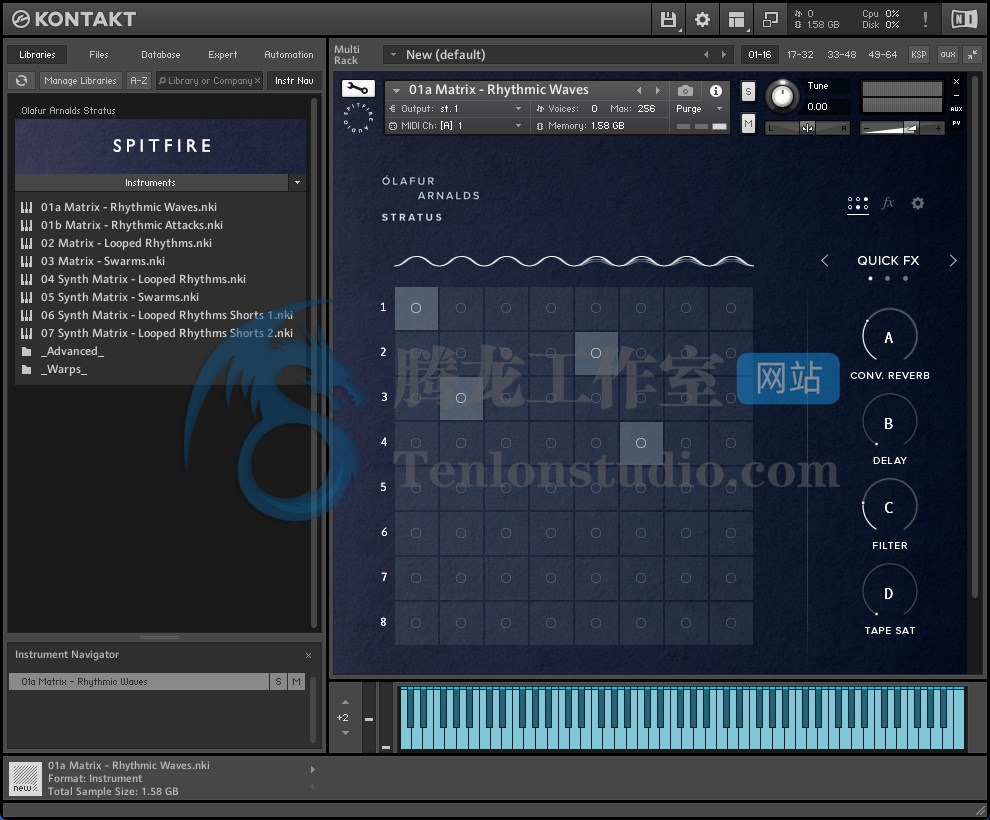Viewport: 990px width, 820px height.
Task: Shift keyboard octave down arrow
Action: click(345, 733)
